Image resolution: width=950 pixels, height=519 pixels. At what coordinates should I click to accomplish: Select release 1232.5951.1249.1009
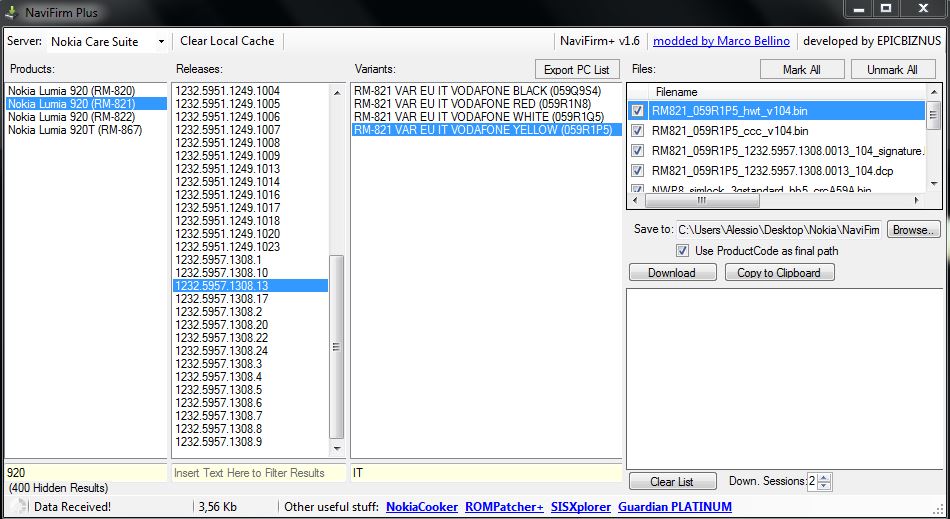point(250,156)
